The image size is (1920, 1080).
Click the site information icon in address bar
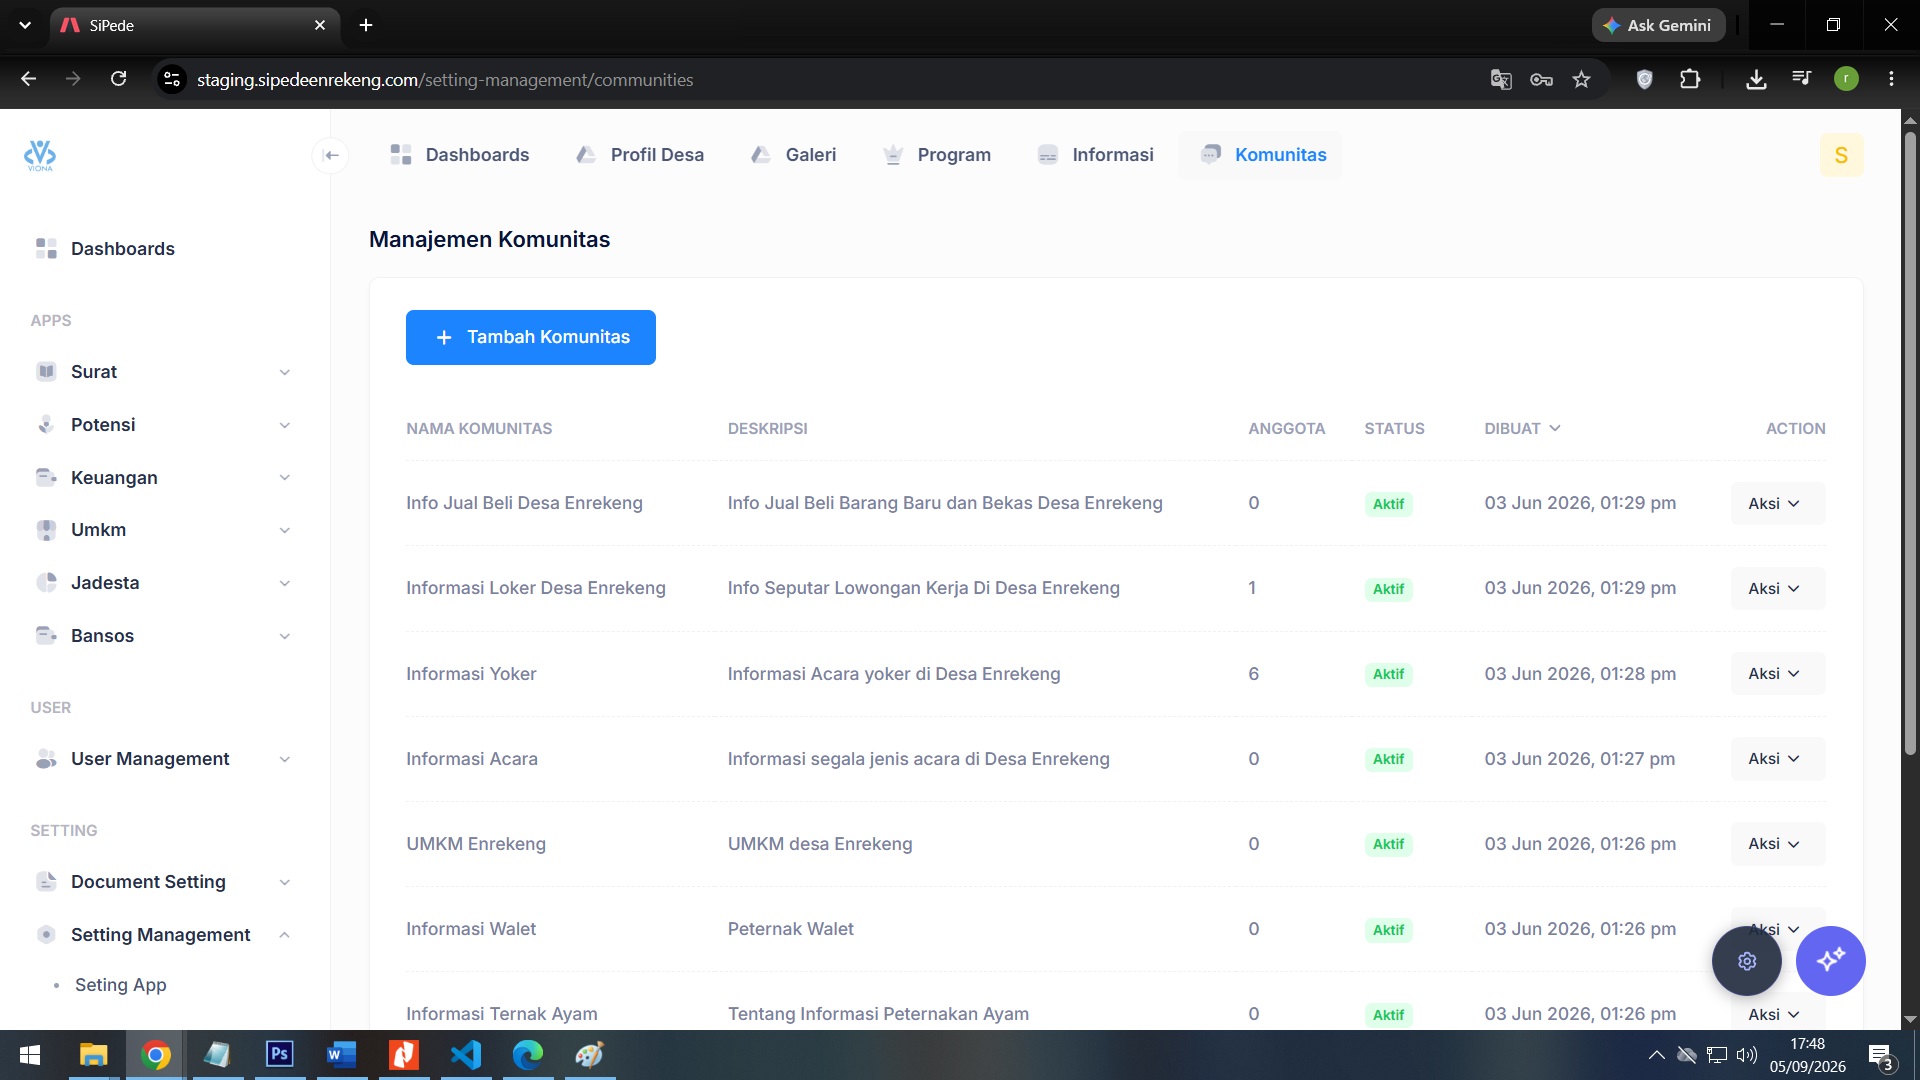click(172, 79)
